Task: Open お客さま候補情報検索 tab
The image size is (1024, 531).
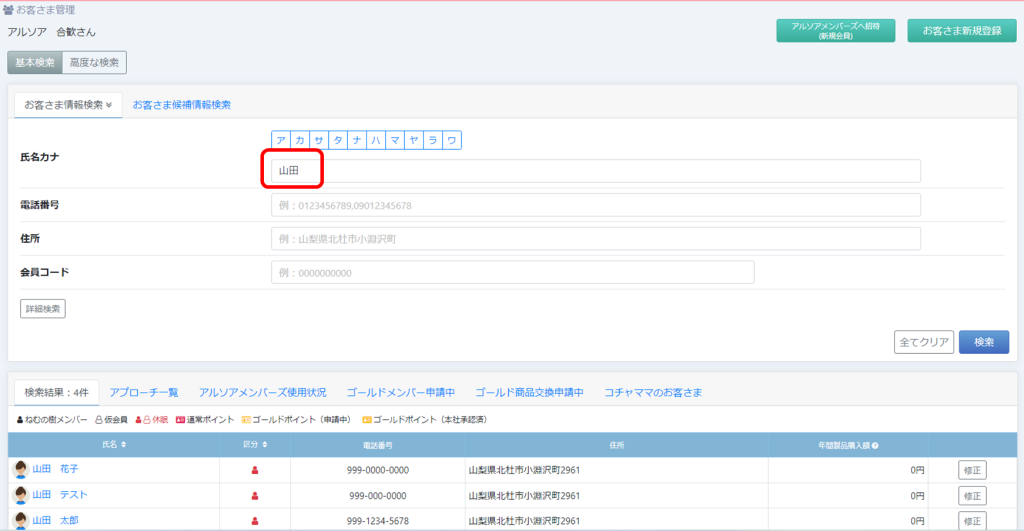Action: point(182,104)
